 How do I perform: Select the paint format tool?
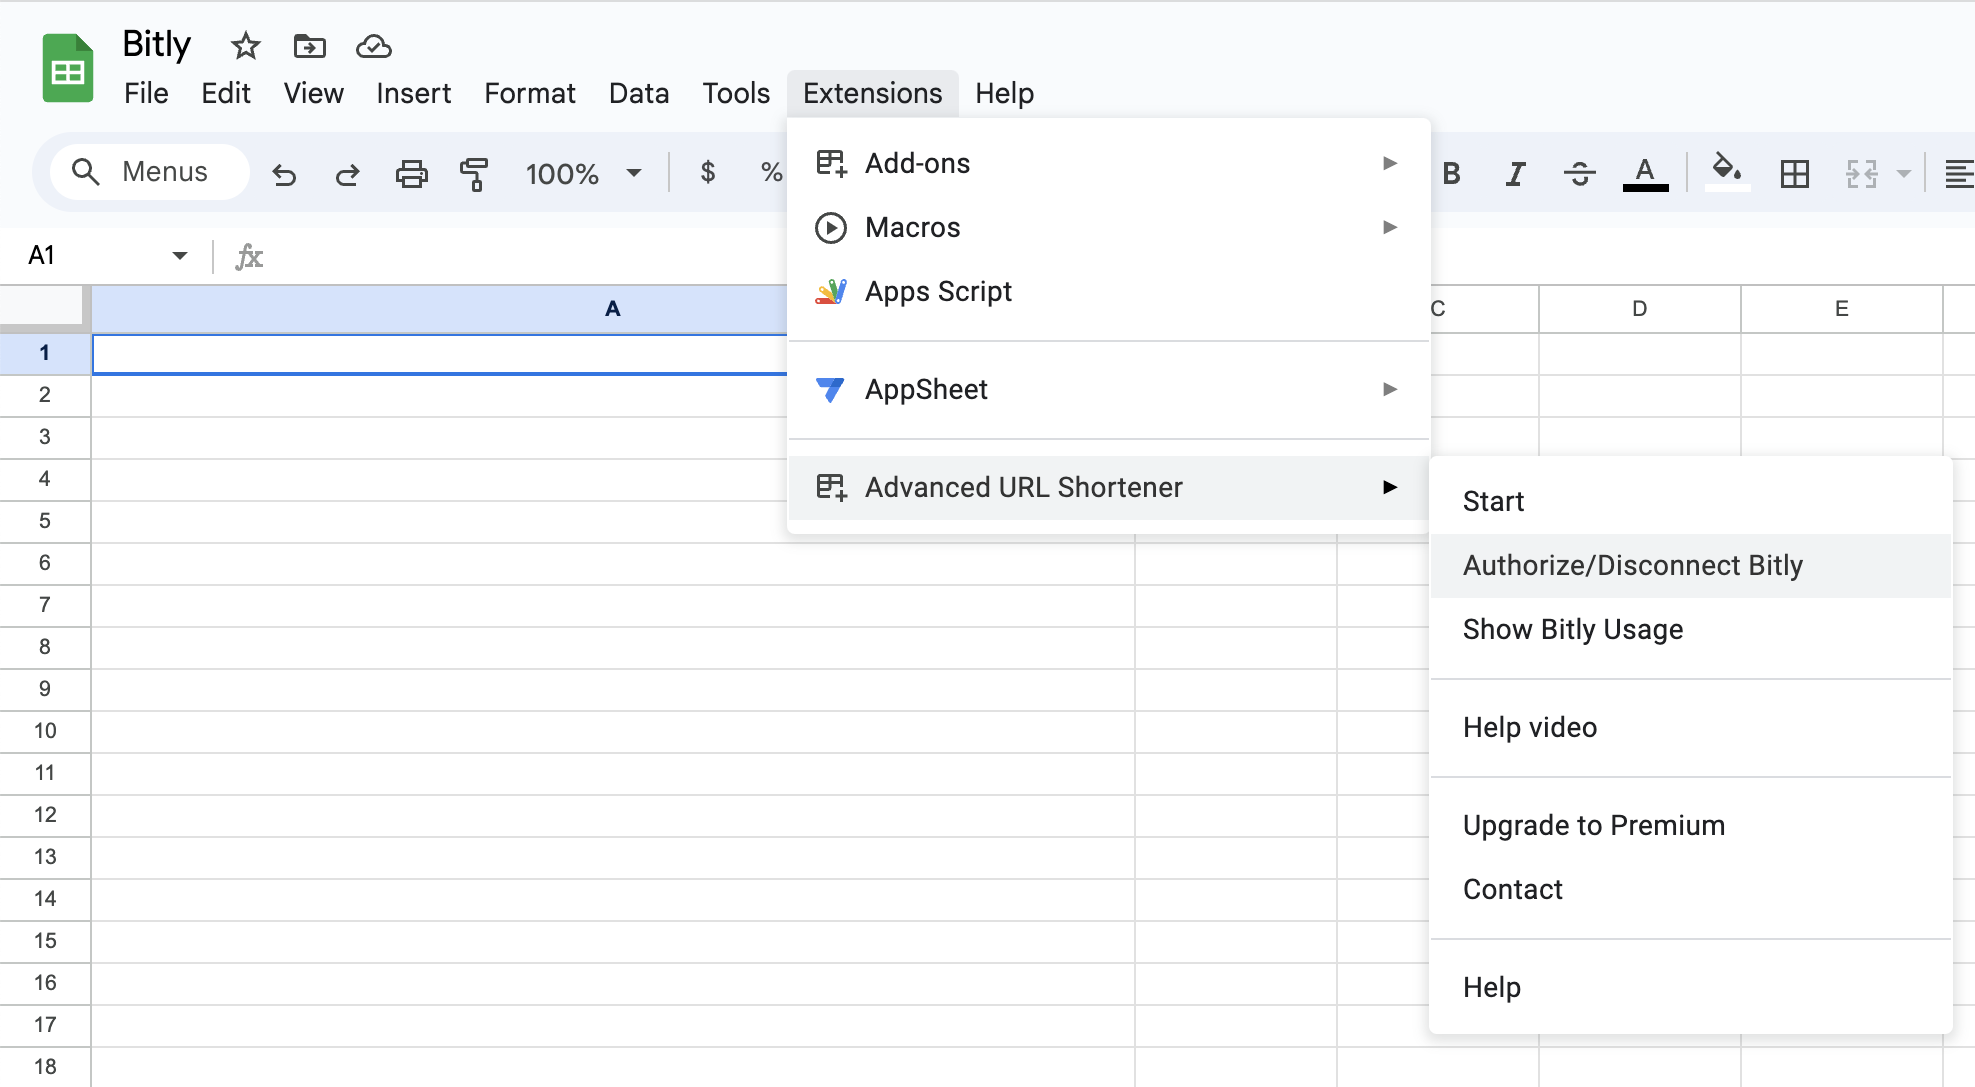click(x=474, y=174)
